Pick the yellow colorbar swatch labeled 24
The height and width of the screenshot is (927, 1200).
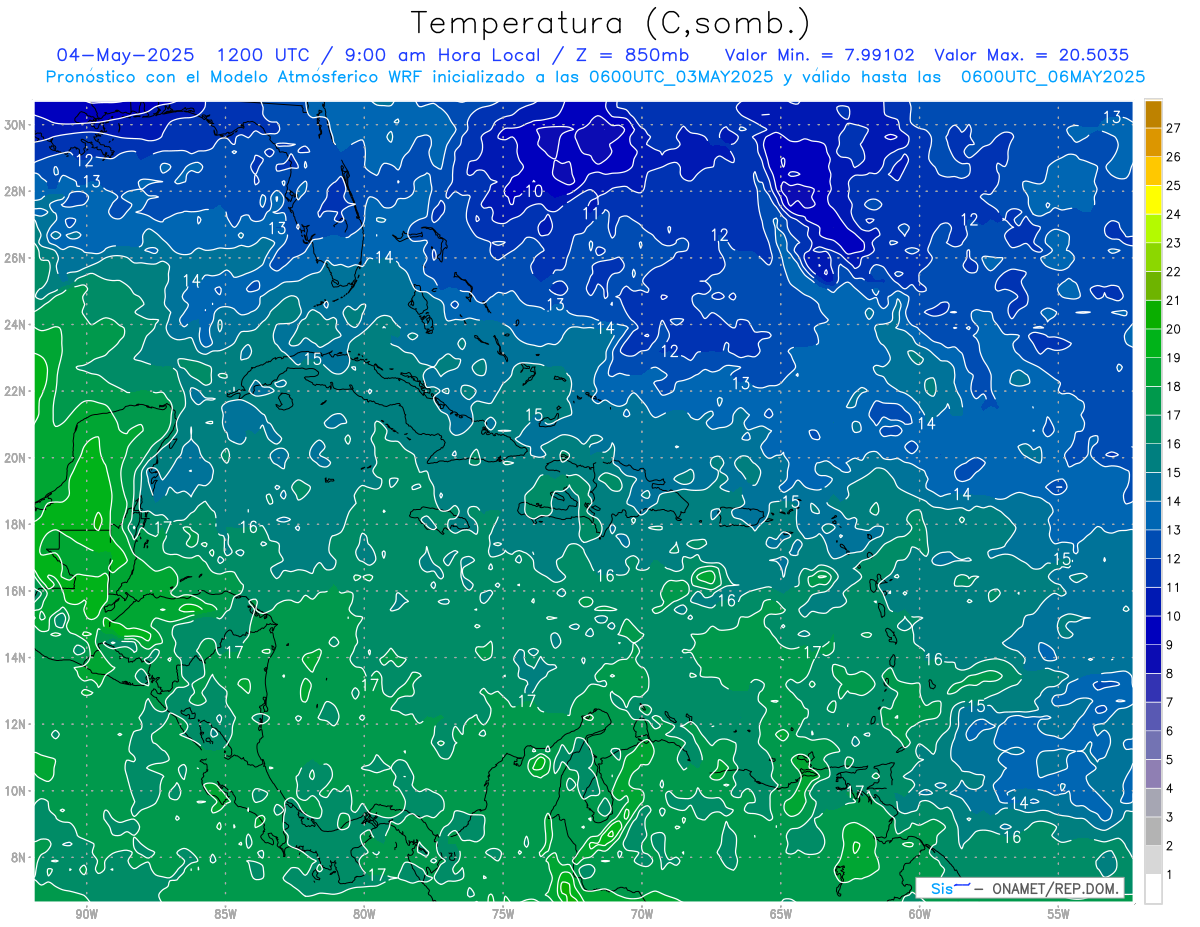point(1153,201)
